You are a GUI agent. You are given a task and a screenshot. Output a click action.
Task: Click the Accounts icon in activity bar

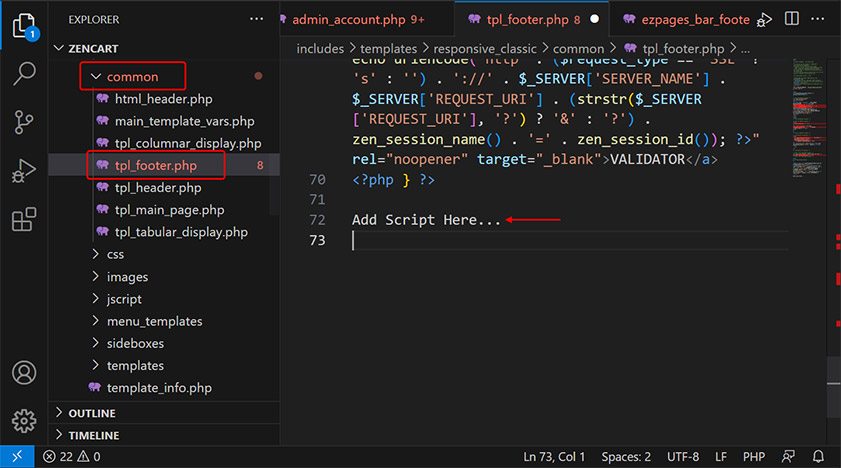tap(24, 373)
